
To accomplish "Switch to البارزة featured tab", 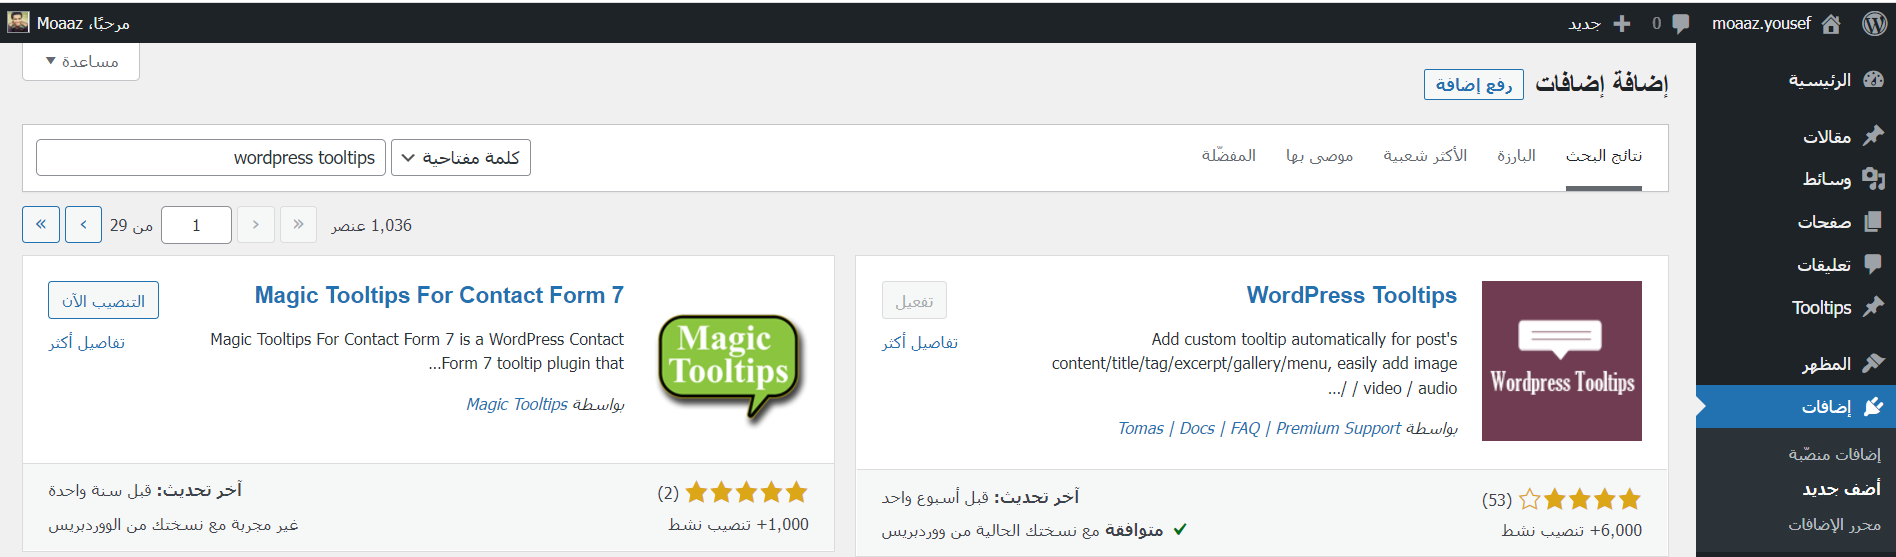I will (x=1516, y=156).
